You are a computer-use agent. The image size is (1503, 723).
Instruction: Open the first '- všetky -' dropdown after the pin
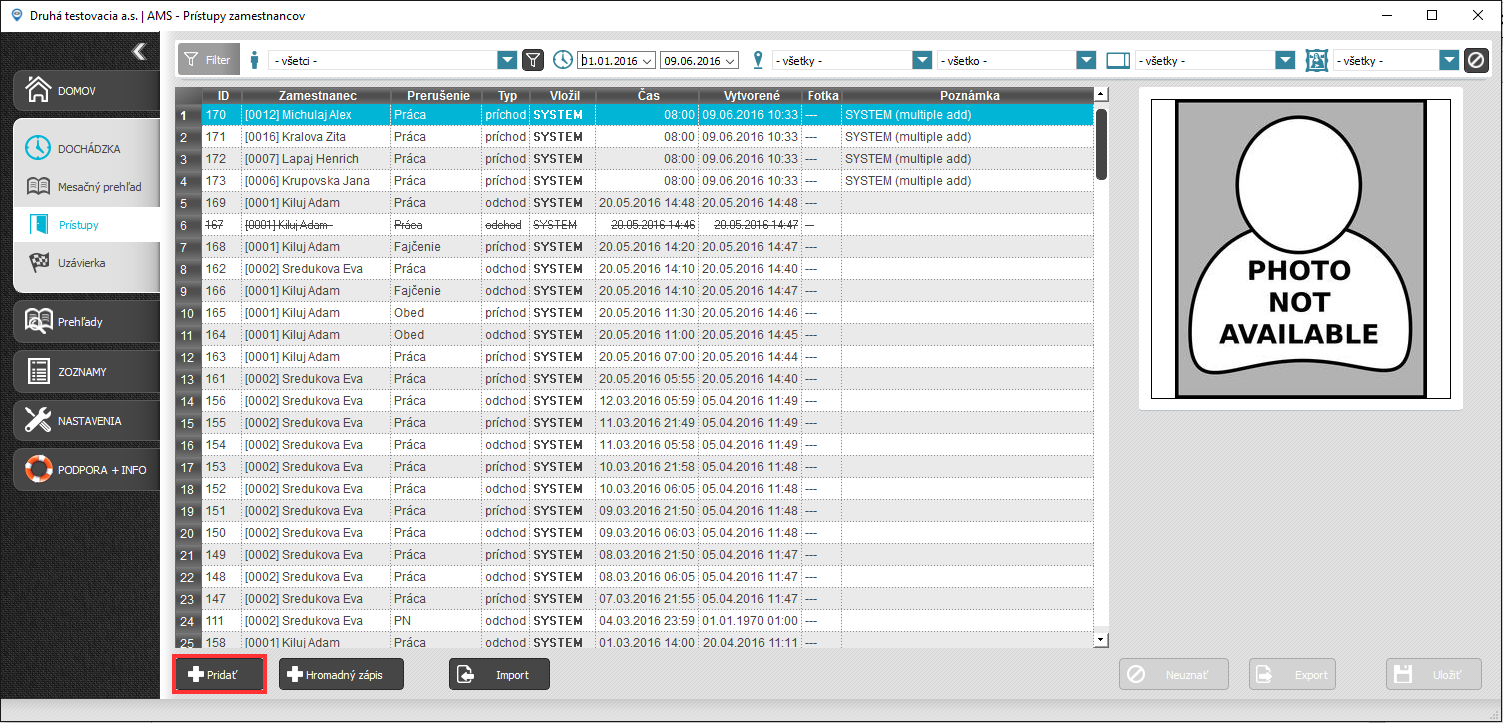[x=923, y=61]
